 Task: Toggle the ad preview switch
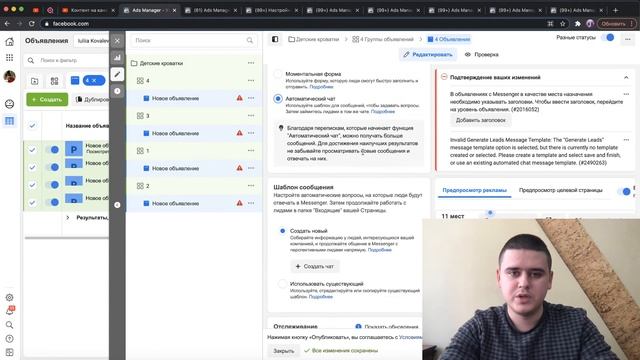pos(624,191)
